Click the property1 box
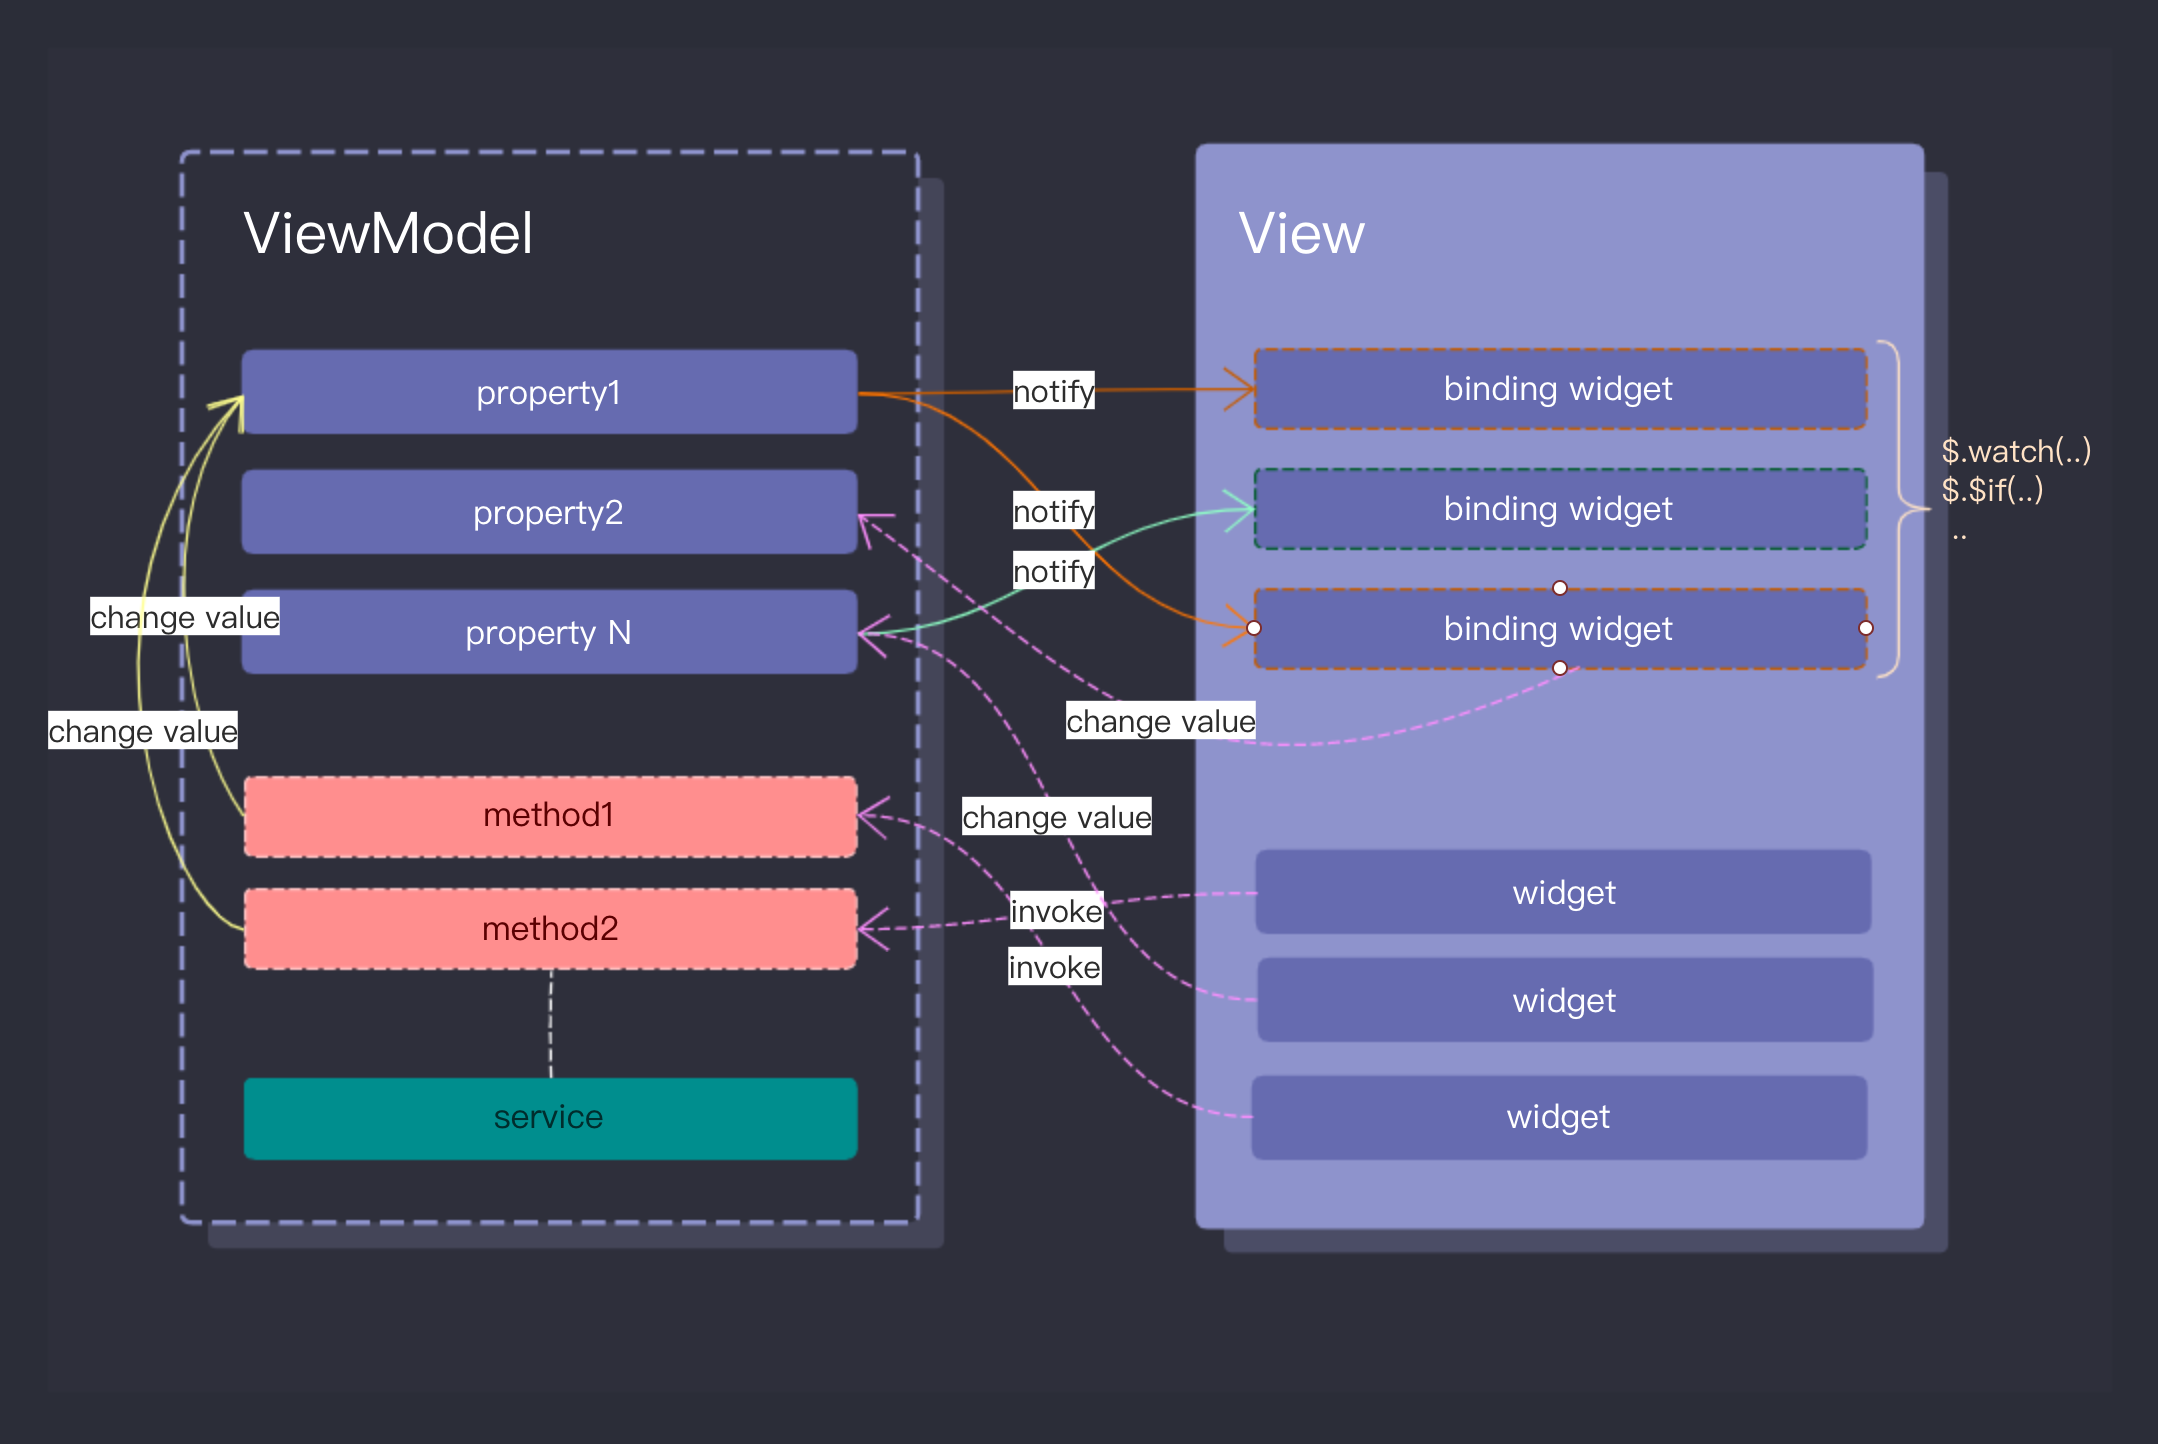Screen dimensions: 2158x1444 point(548,392)
